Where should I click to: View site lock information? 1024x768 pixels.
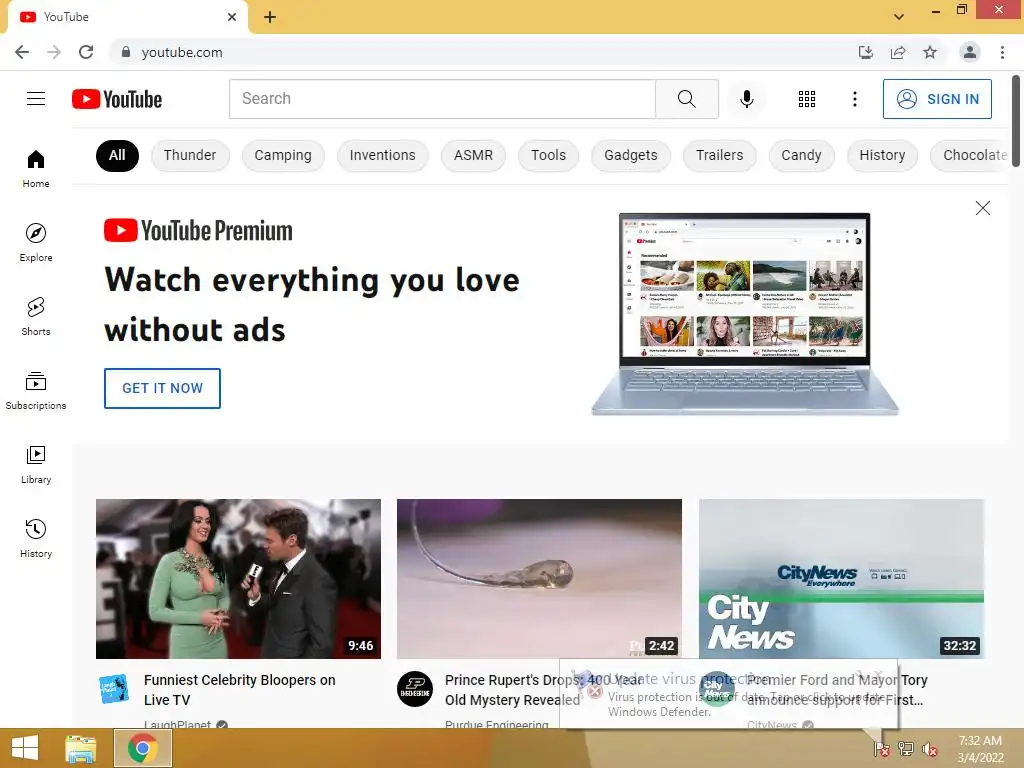pyautogui.click(x=126, y=52)
